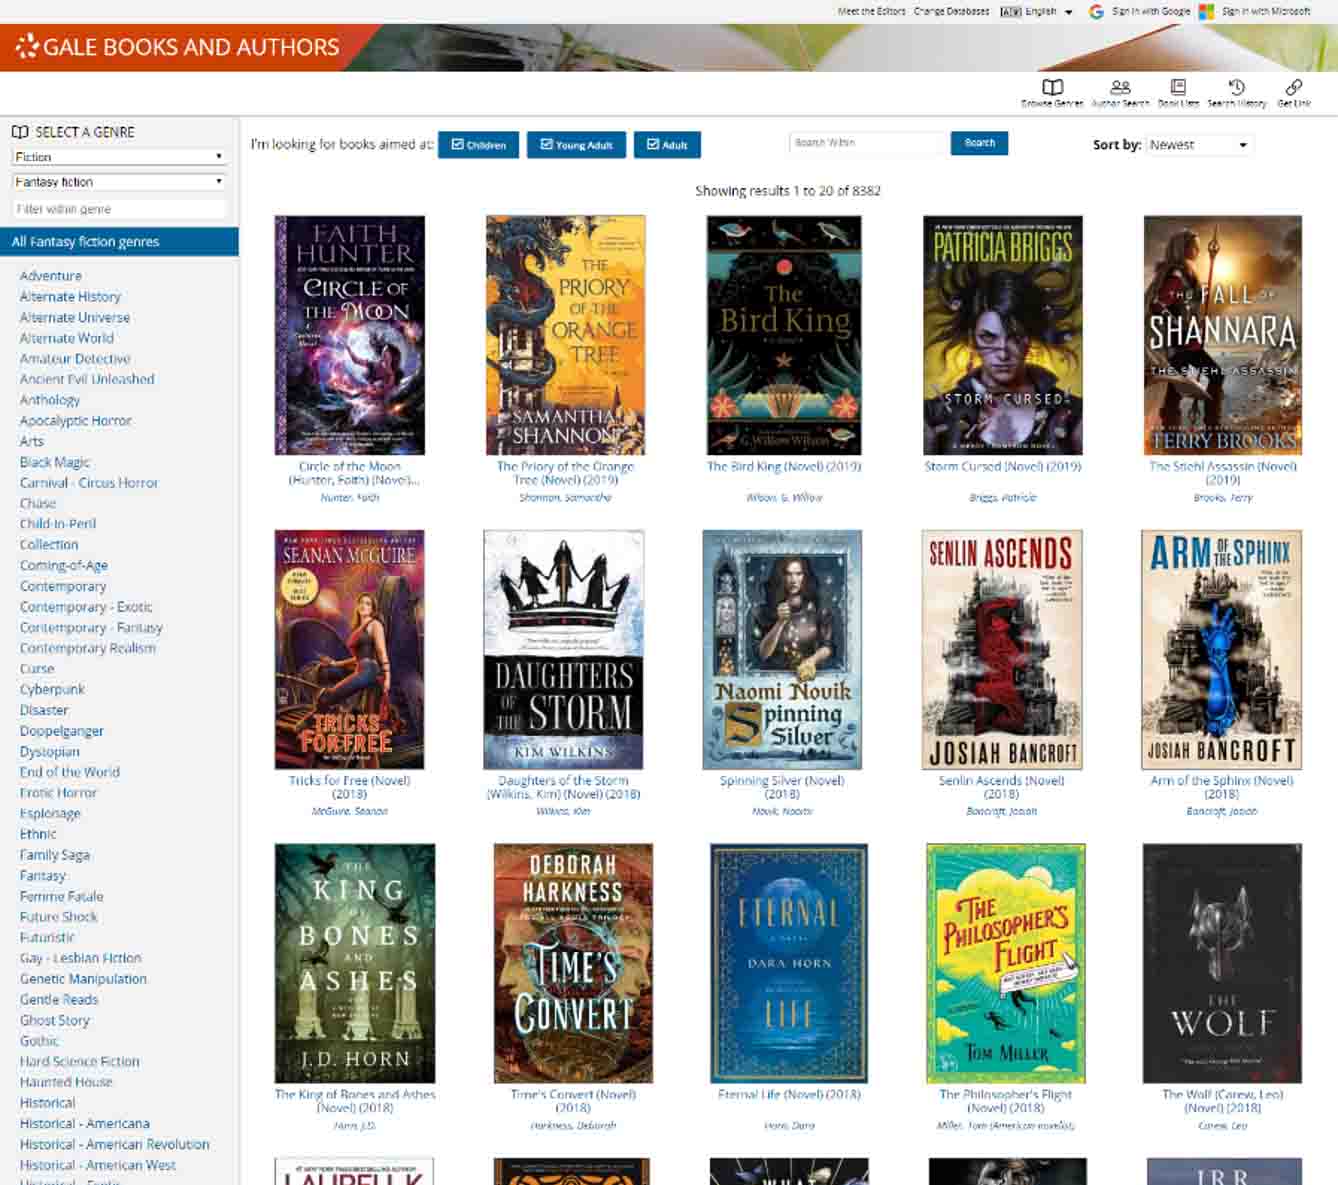Toggle the Young Adult audience checkbox
This screenshot has width=1338, height=1185.
point(576,145)
